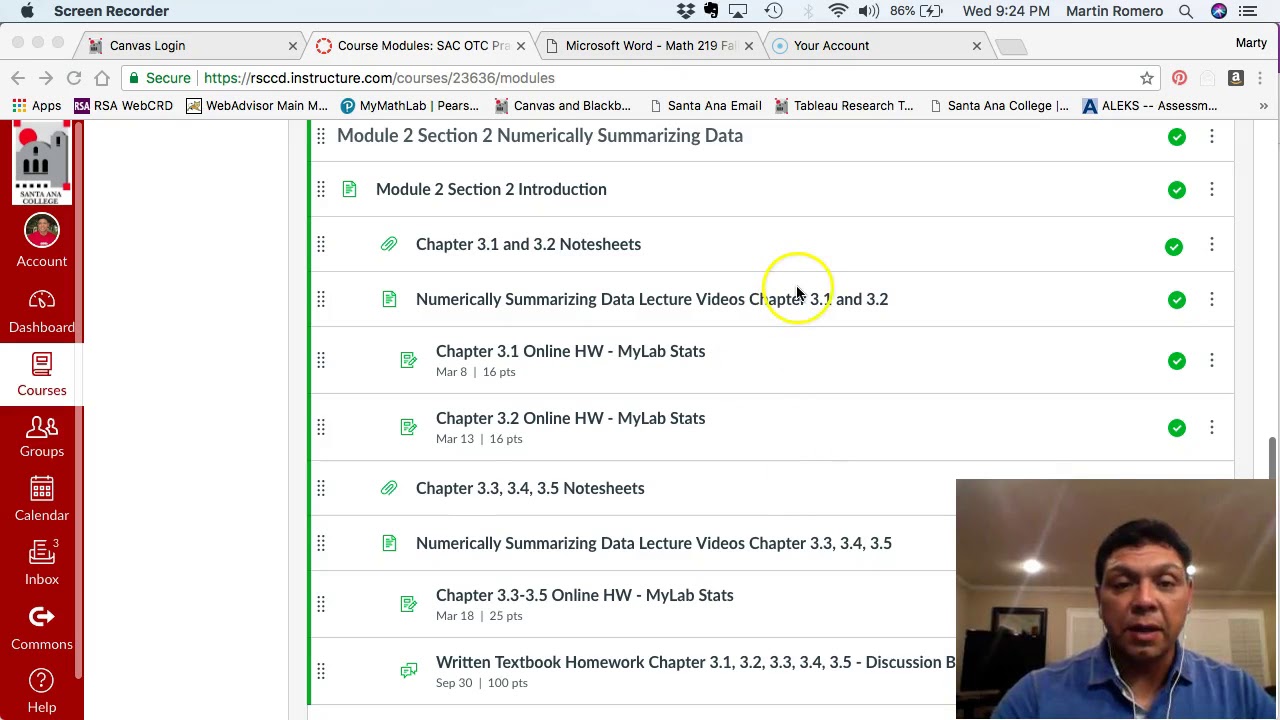Open the Apps bookmark

(37, 105)
